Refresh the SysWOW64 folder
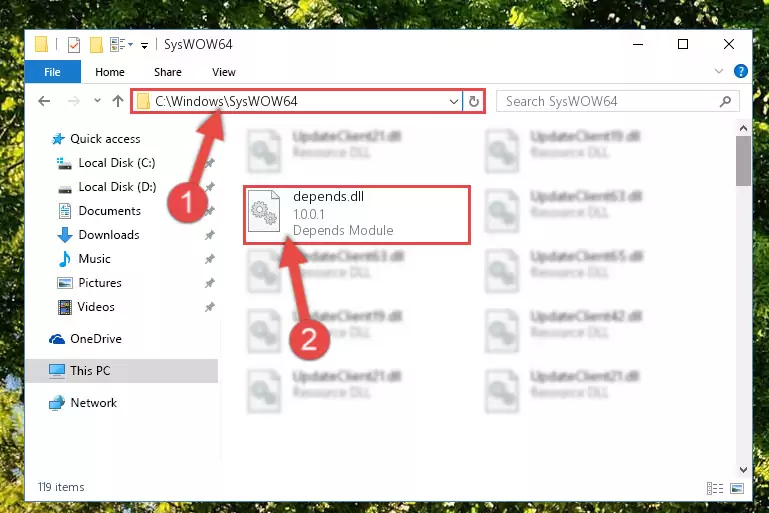 tap(473, 102)
